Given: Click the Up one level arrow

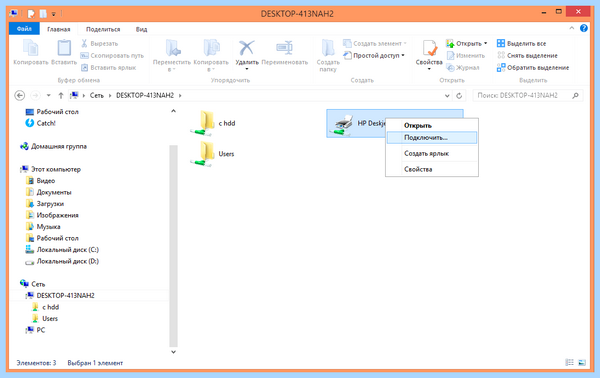Looking at the screenshot, I should pyautogui.click(x=60, y=95).
